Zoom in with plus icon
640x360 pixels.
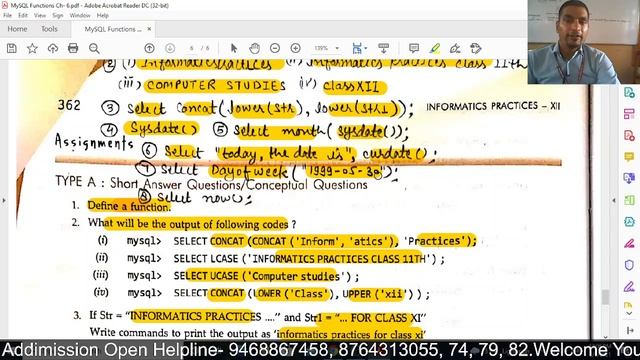pyautogui.click(x=296, y=49)
